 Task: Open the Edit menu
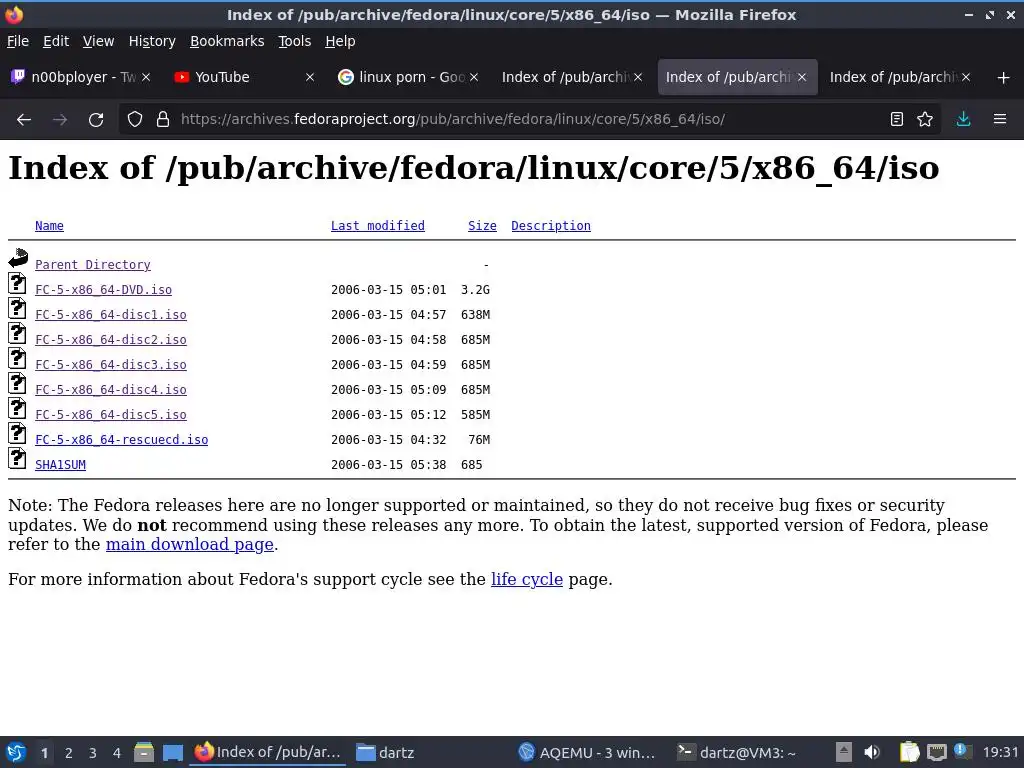click(56, 41)
